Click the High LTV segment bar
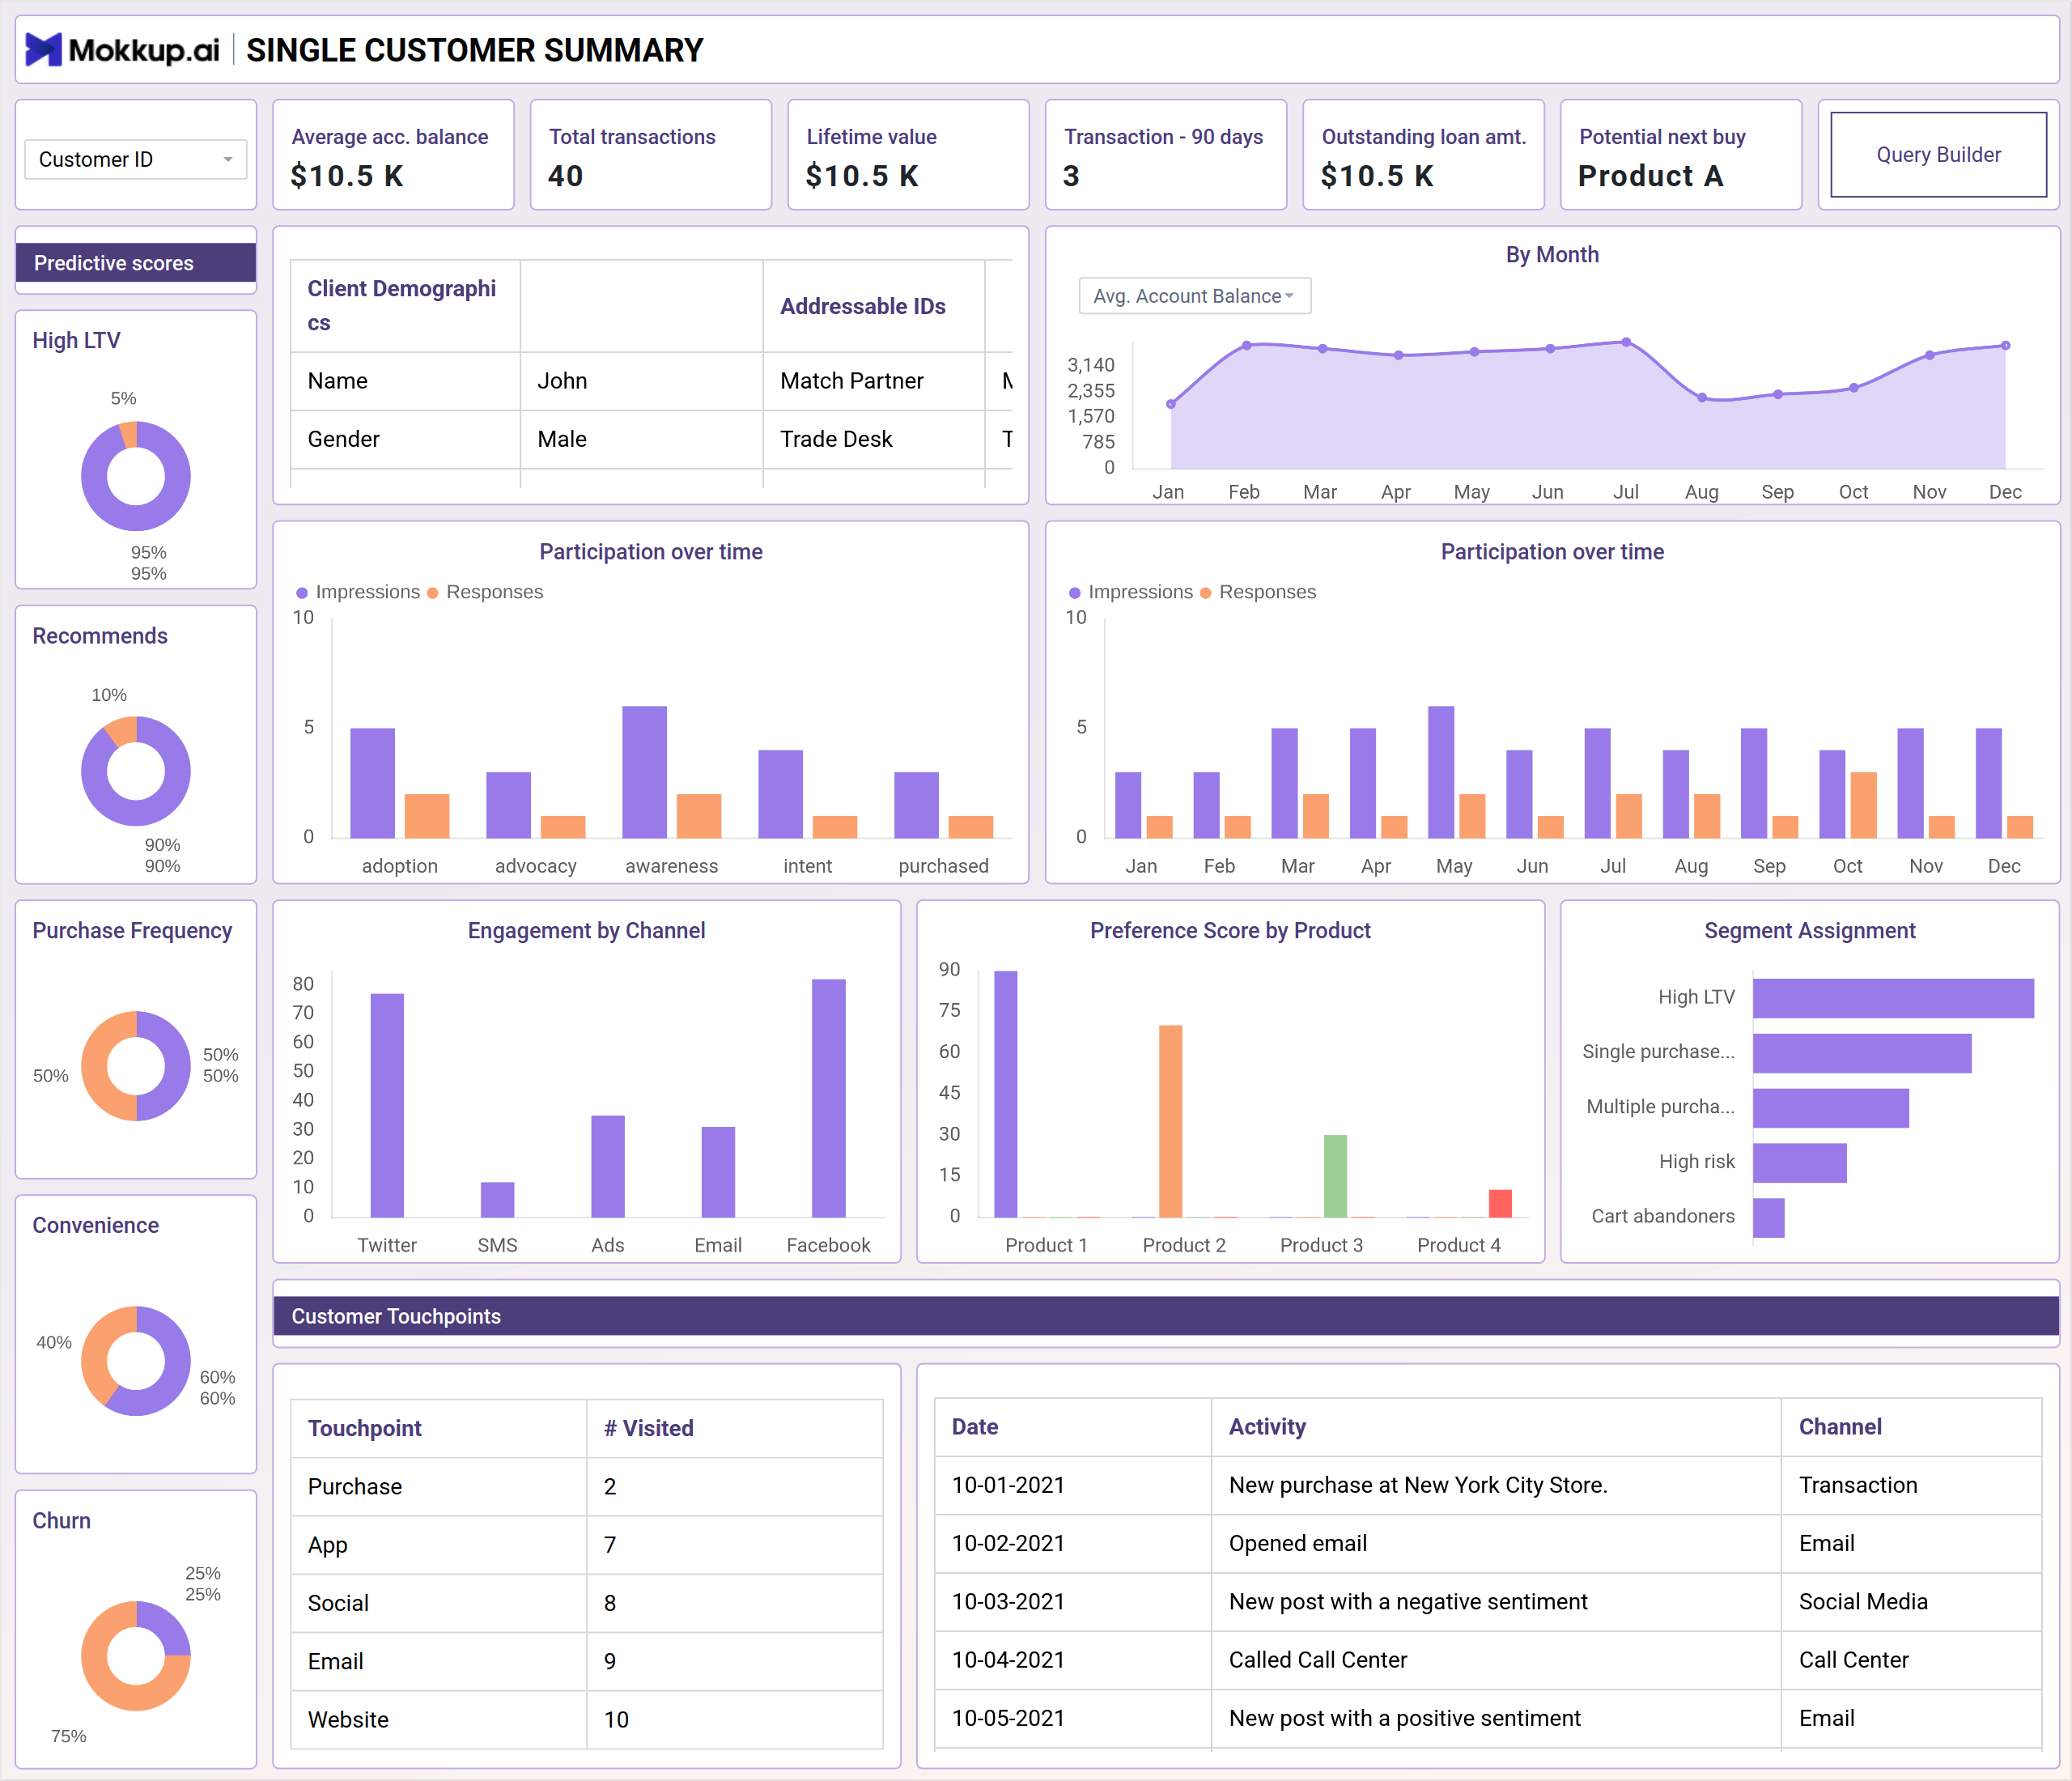Image resolution: width=2072 pixels, height=1781 pixels. click(x=1893, y=998)
